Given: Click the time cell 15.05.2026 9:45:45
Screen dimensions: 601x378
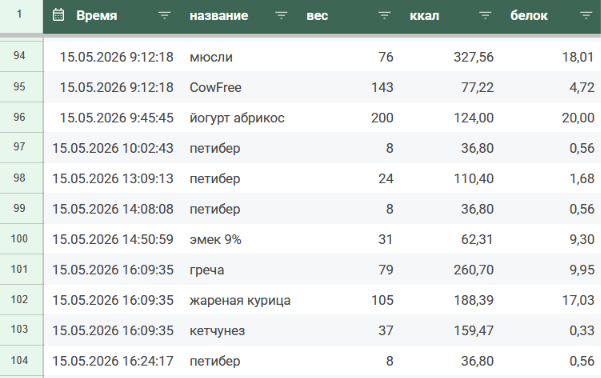Looking at the screenshot, I should [113, 118].
